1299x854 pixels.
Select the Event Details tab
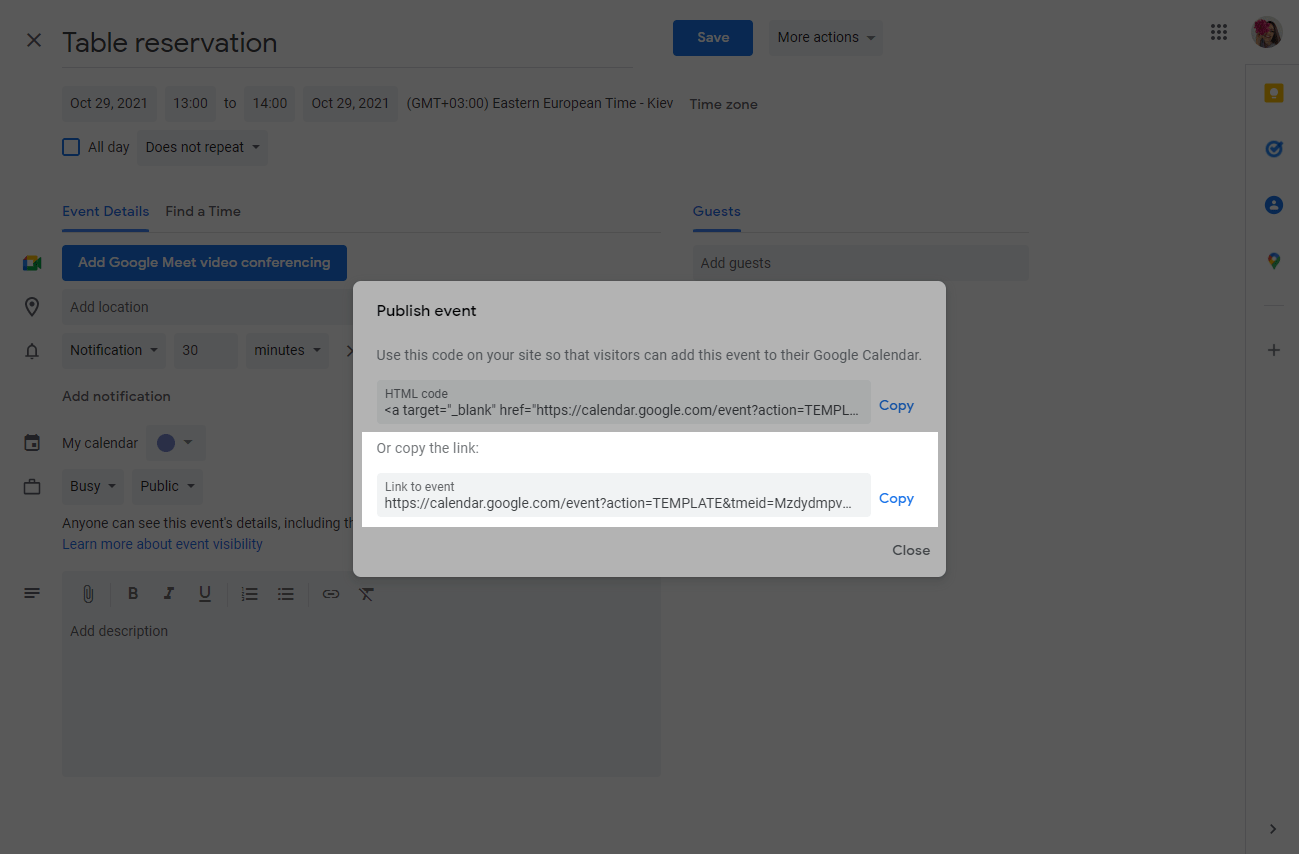(105, 211)
